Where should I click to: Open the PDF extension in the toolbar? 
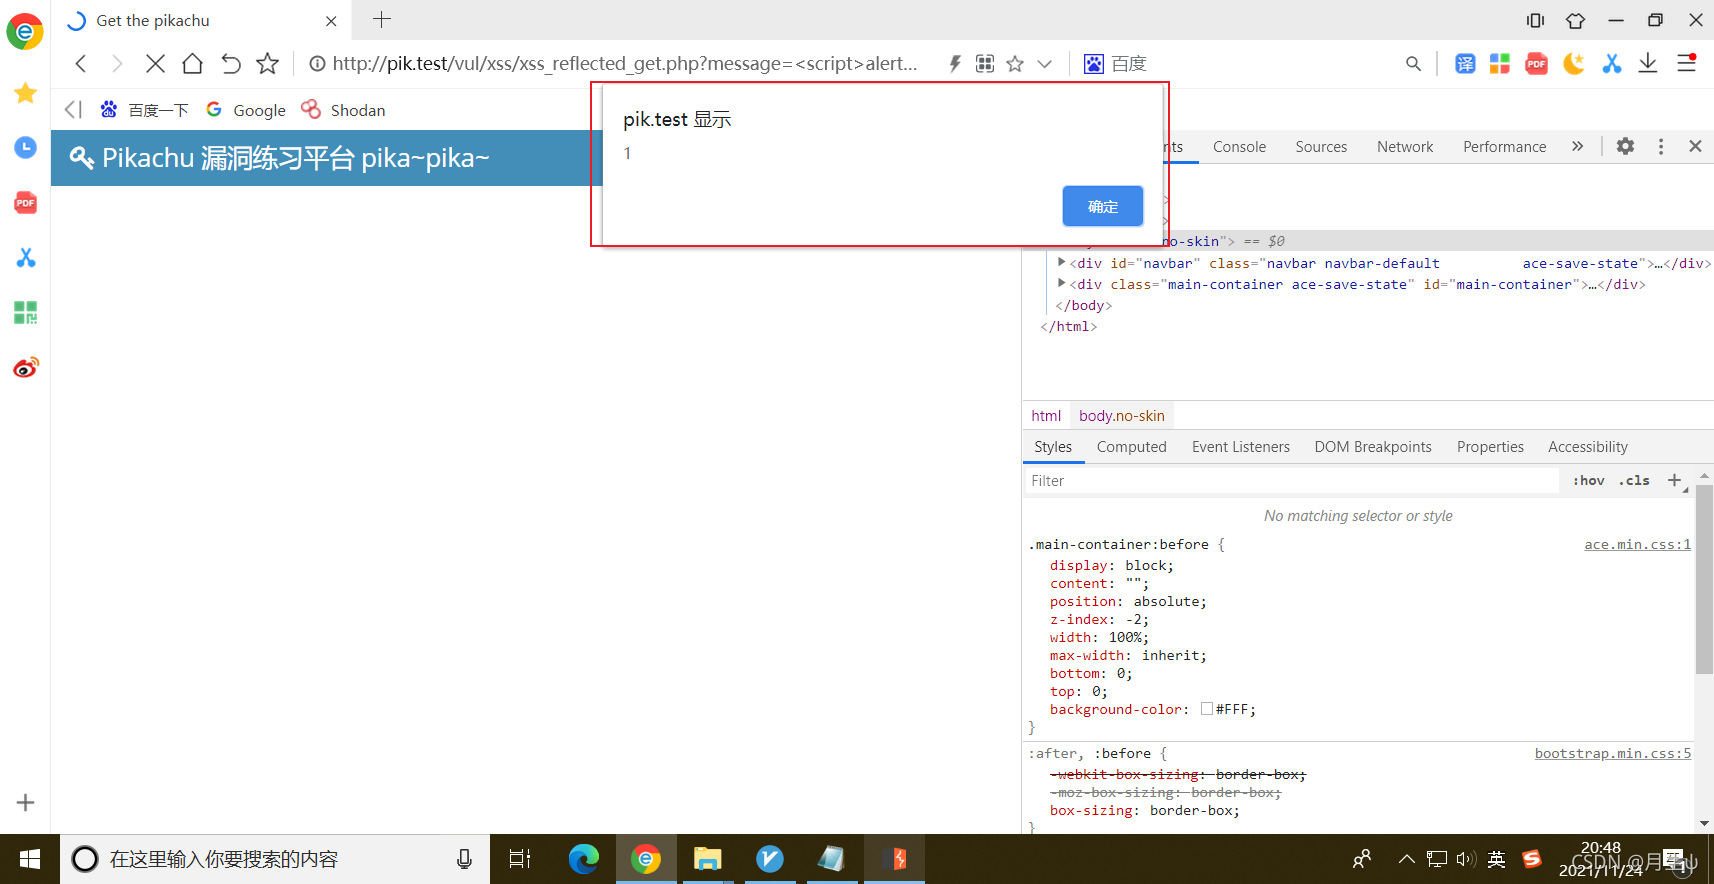tap(1537, 64)
